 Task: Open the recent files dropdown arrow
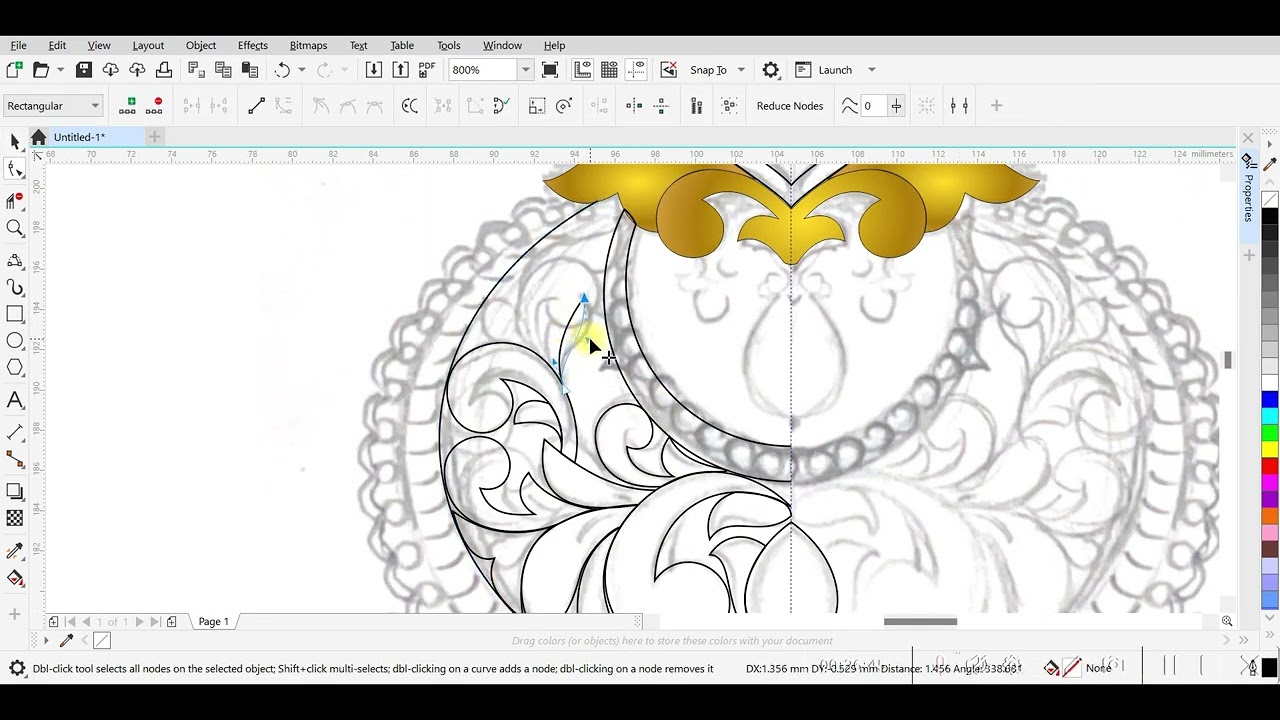pos(60,70)
